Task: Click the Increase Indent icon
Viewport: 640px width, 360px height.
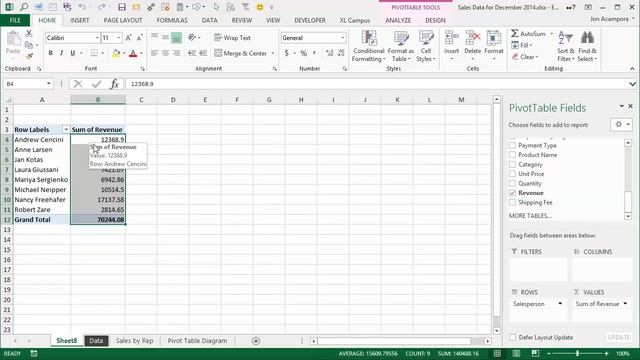Action: [203, 53]
